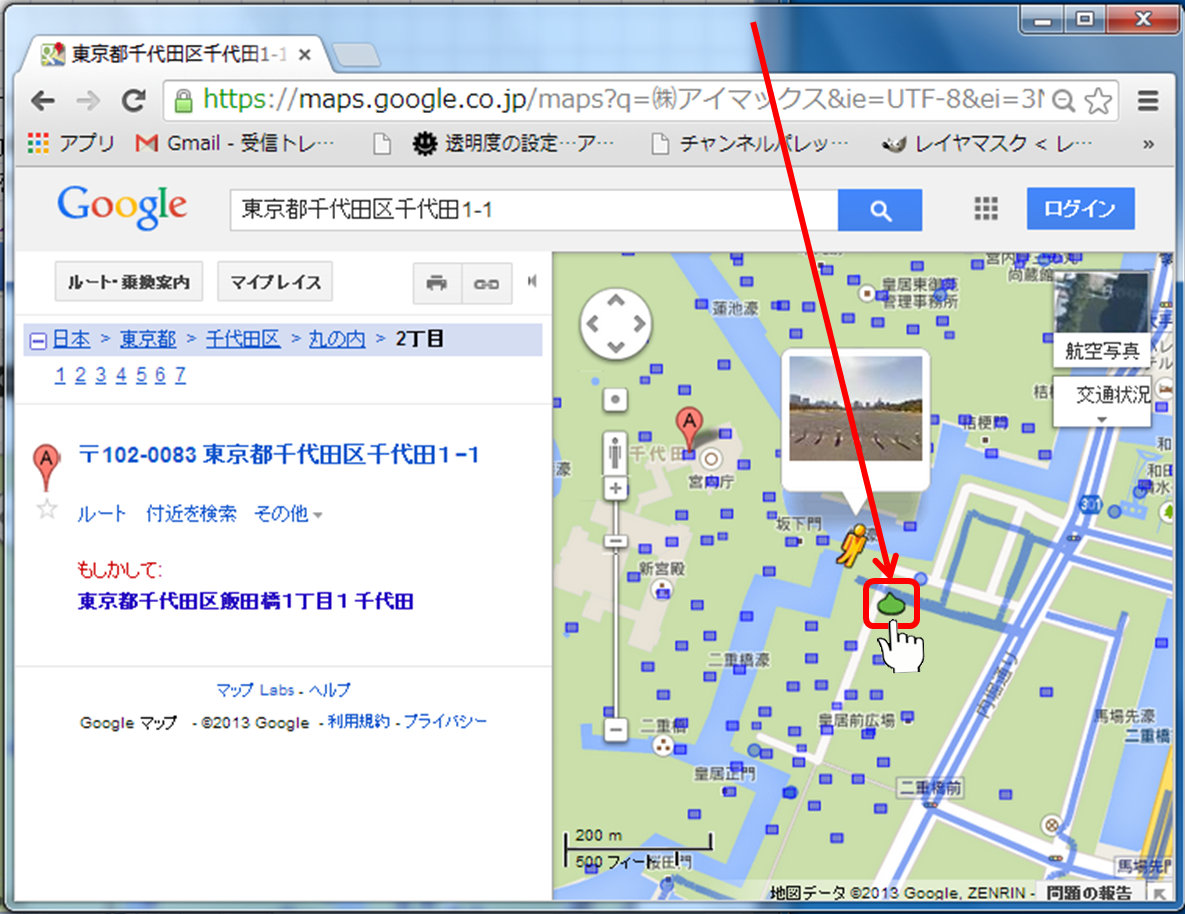This screenshot has height=914, width=1185.
Task: Collapse the breadcrumb minus expander
Action: pos(38,340)
